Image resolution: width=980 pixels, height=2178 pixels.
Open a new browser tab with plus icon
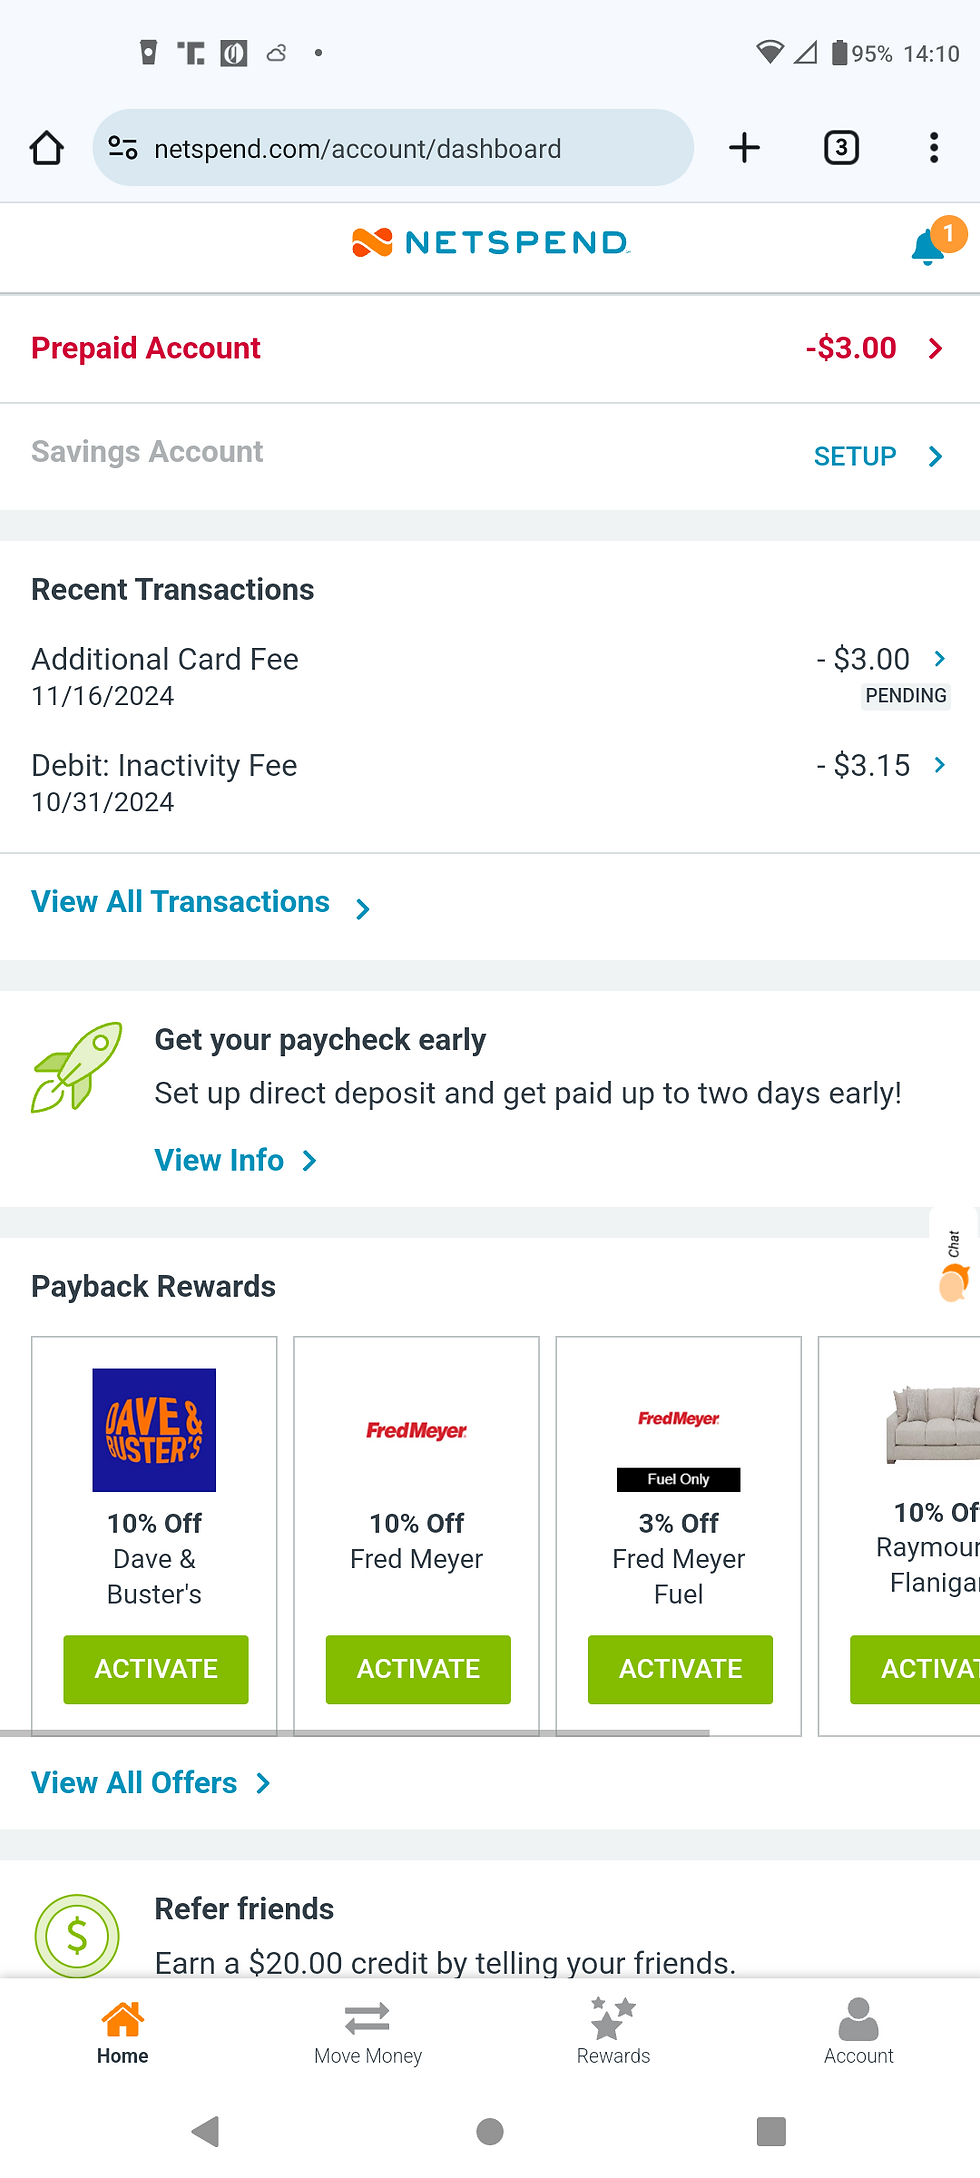(x=744, y=148)
